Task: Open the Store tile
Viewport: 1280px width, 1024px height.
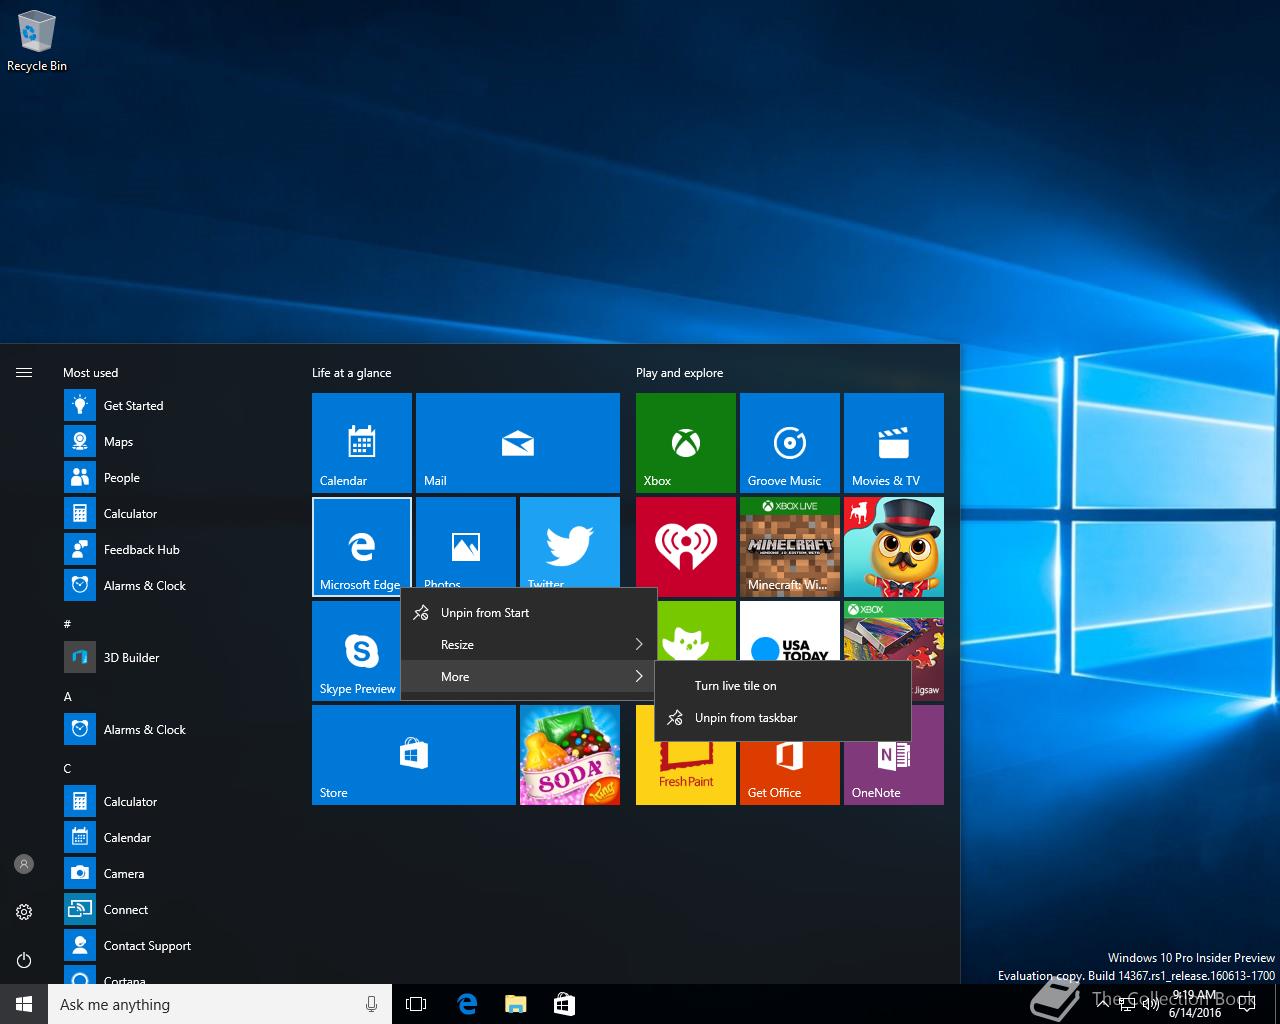Action: click(x=414, y=754)
